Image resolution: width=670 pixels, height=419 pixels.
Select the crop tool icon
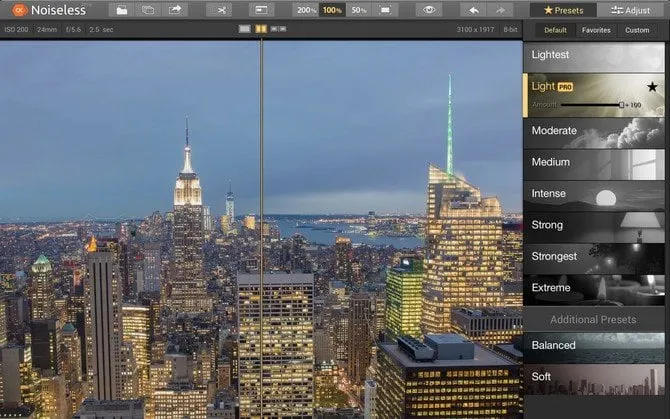pyautogui.click(x=218, y=10)
